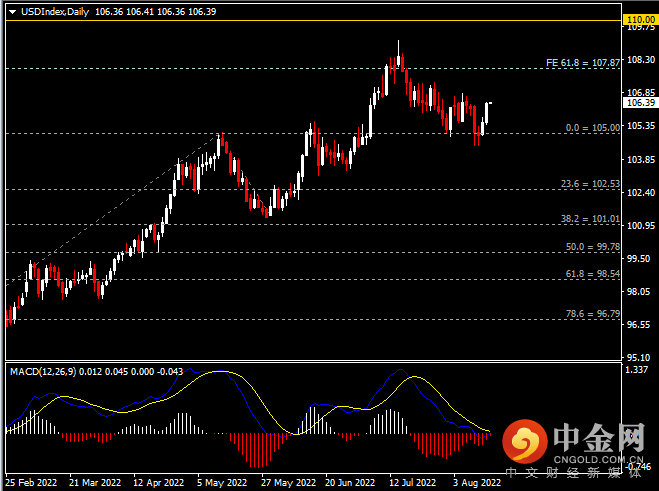The width and height of the screenshot is (659, 491).
Task: Select the OHLC values 106.36 106.41 106.36 106.39
Action: click(156, 12)
